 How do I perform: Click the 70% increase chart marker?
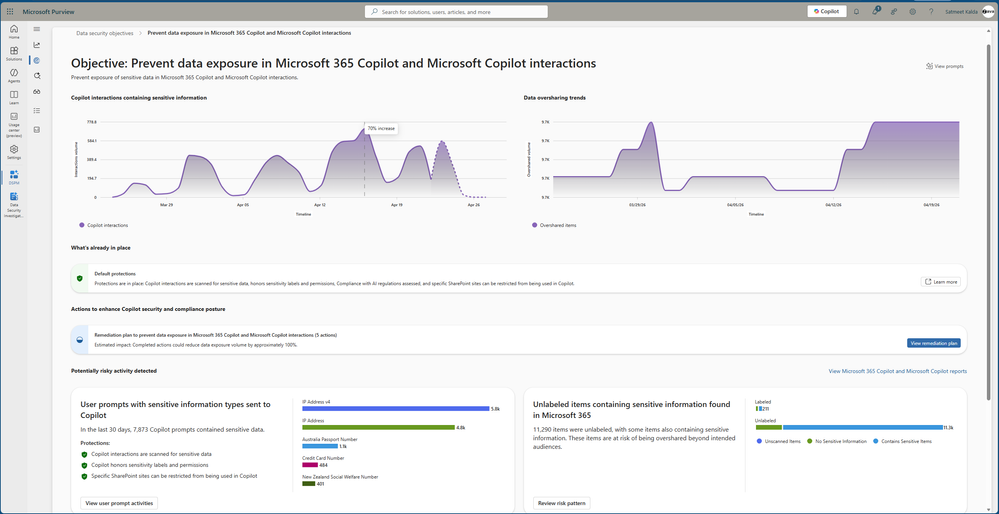(x=364, y=130)
